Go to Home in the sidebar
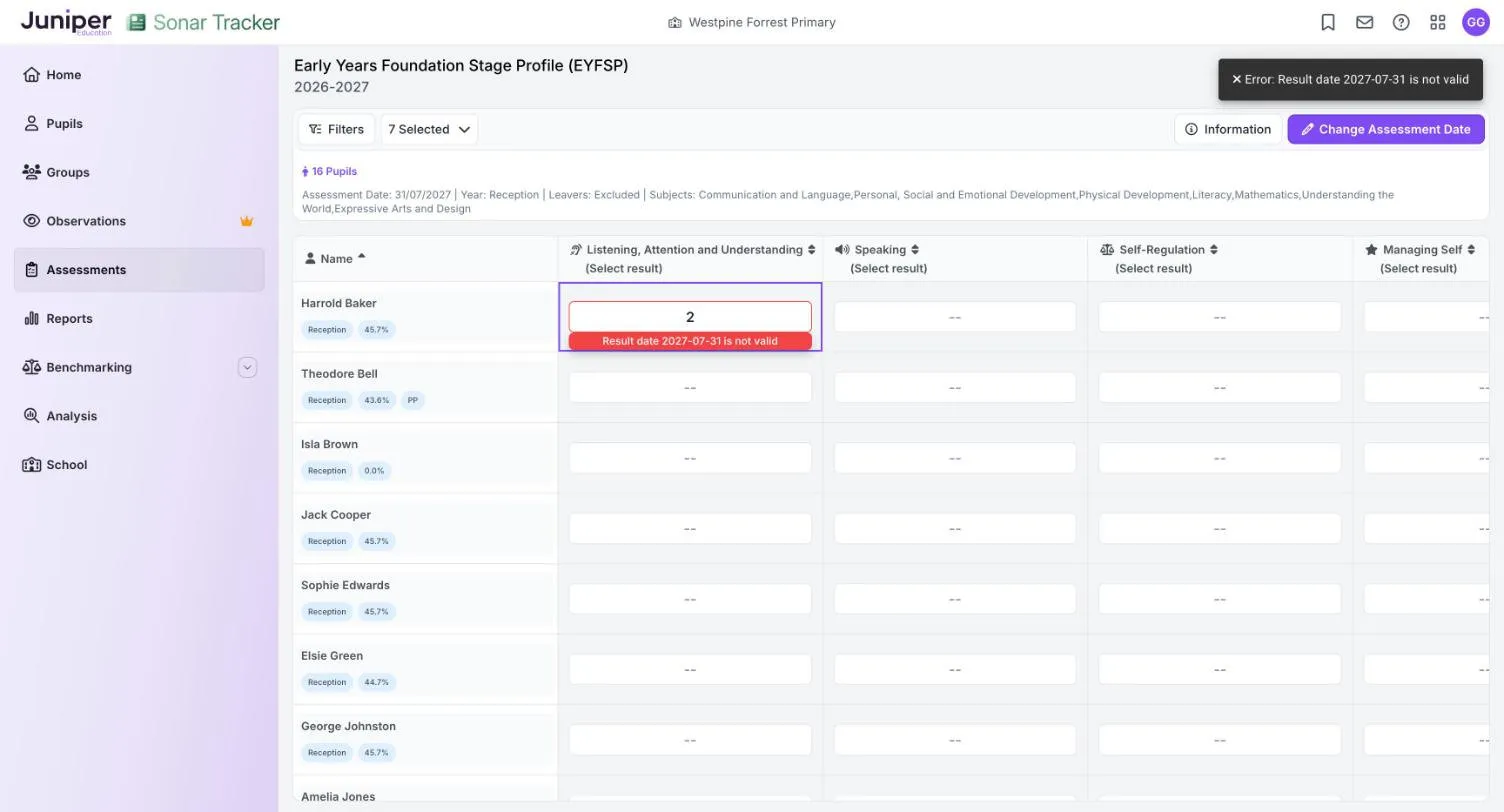 [x=139, y=75]
